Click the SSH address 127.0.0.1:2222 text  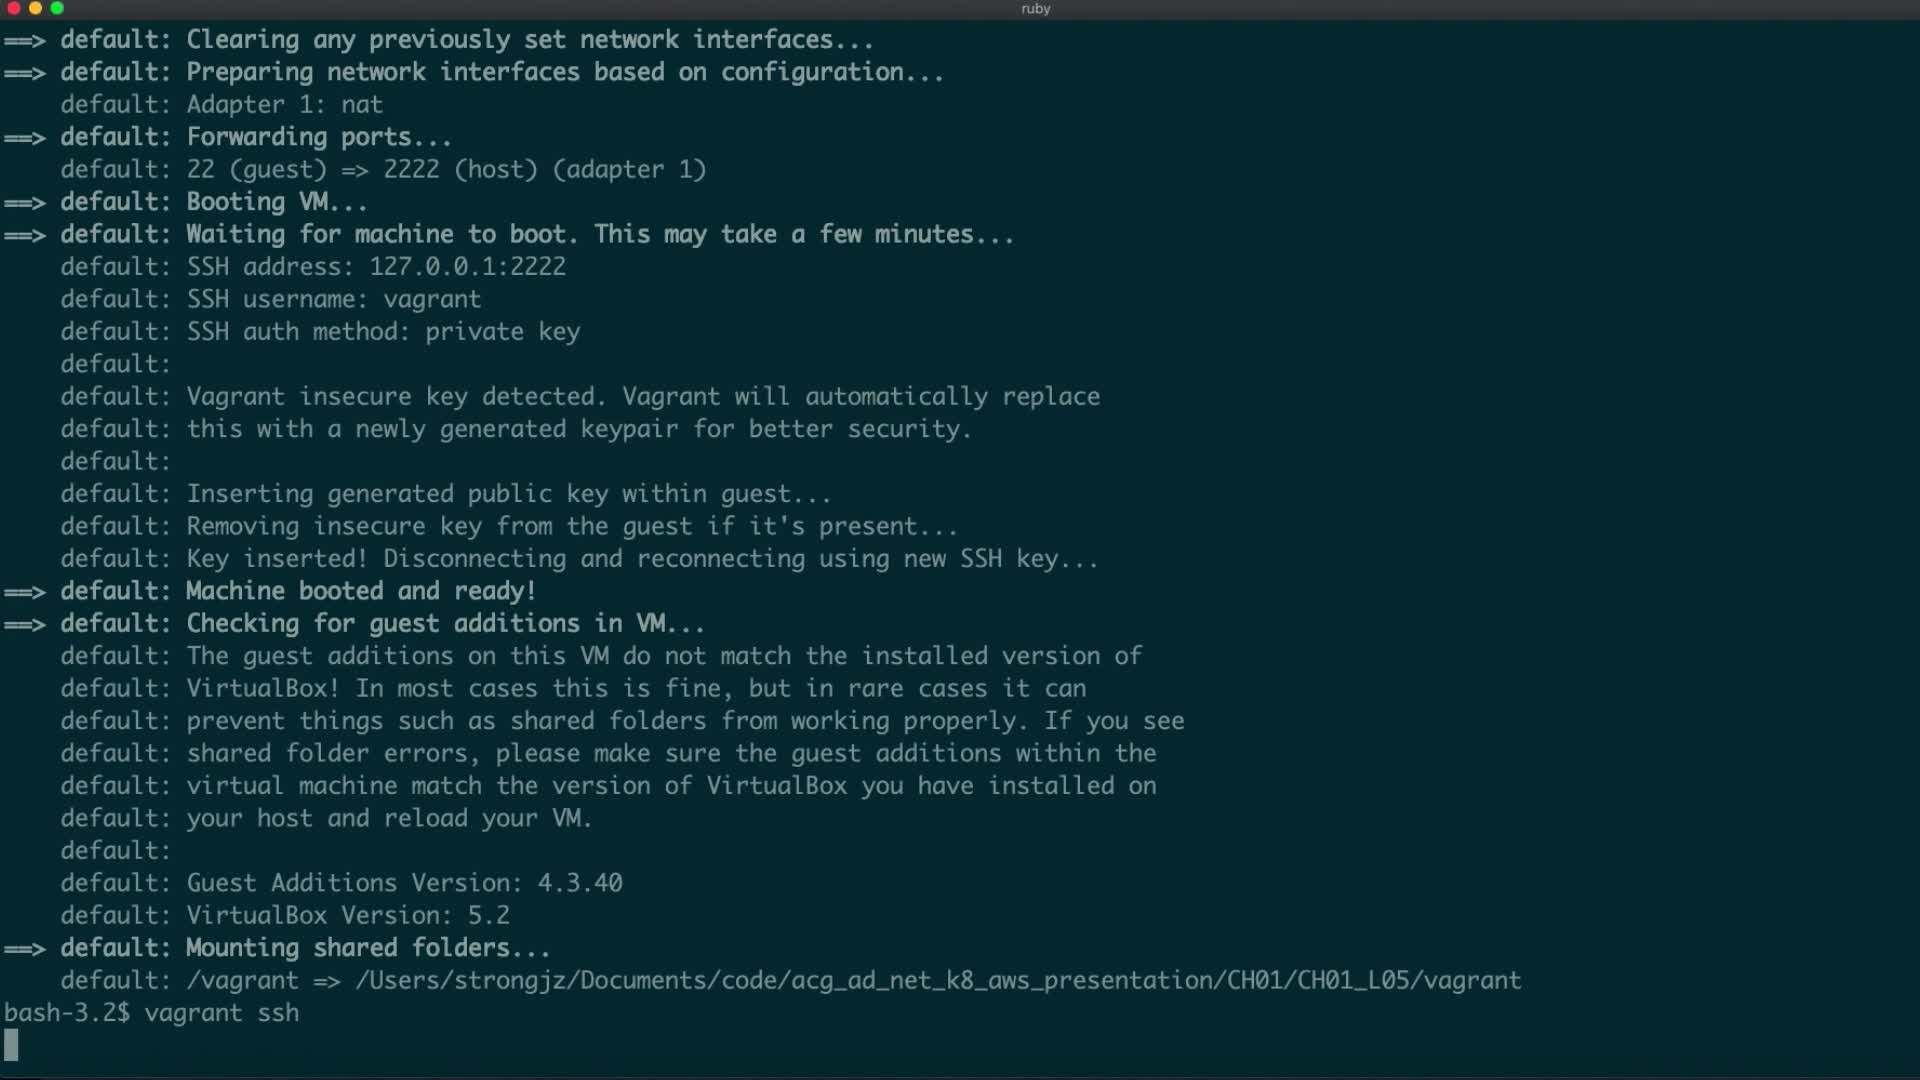click(467, 267)
